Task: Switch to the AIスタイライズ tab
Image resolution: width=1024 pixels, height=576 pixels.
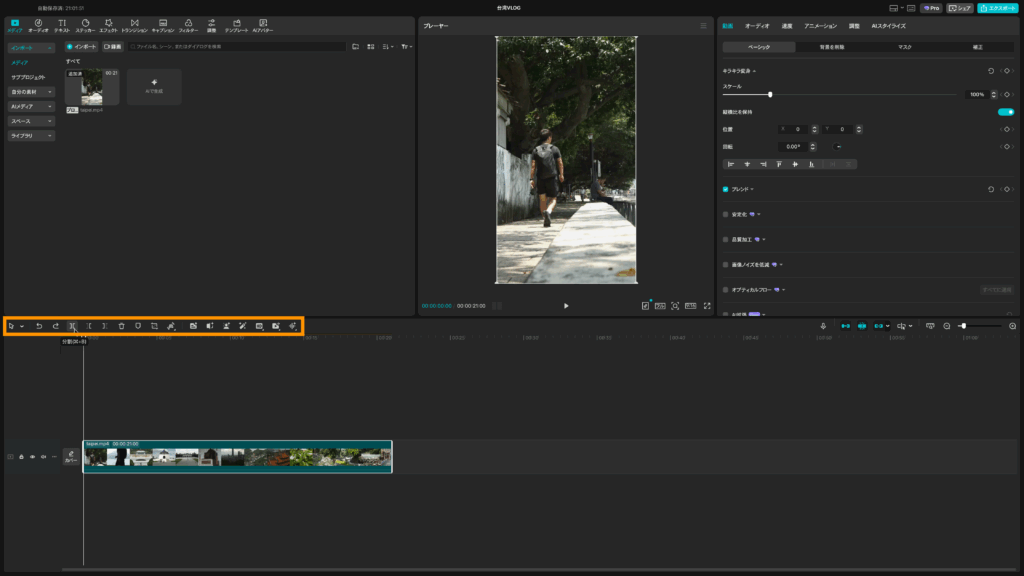Action: click(x=888, y=26)
